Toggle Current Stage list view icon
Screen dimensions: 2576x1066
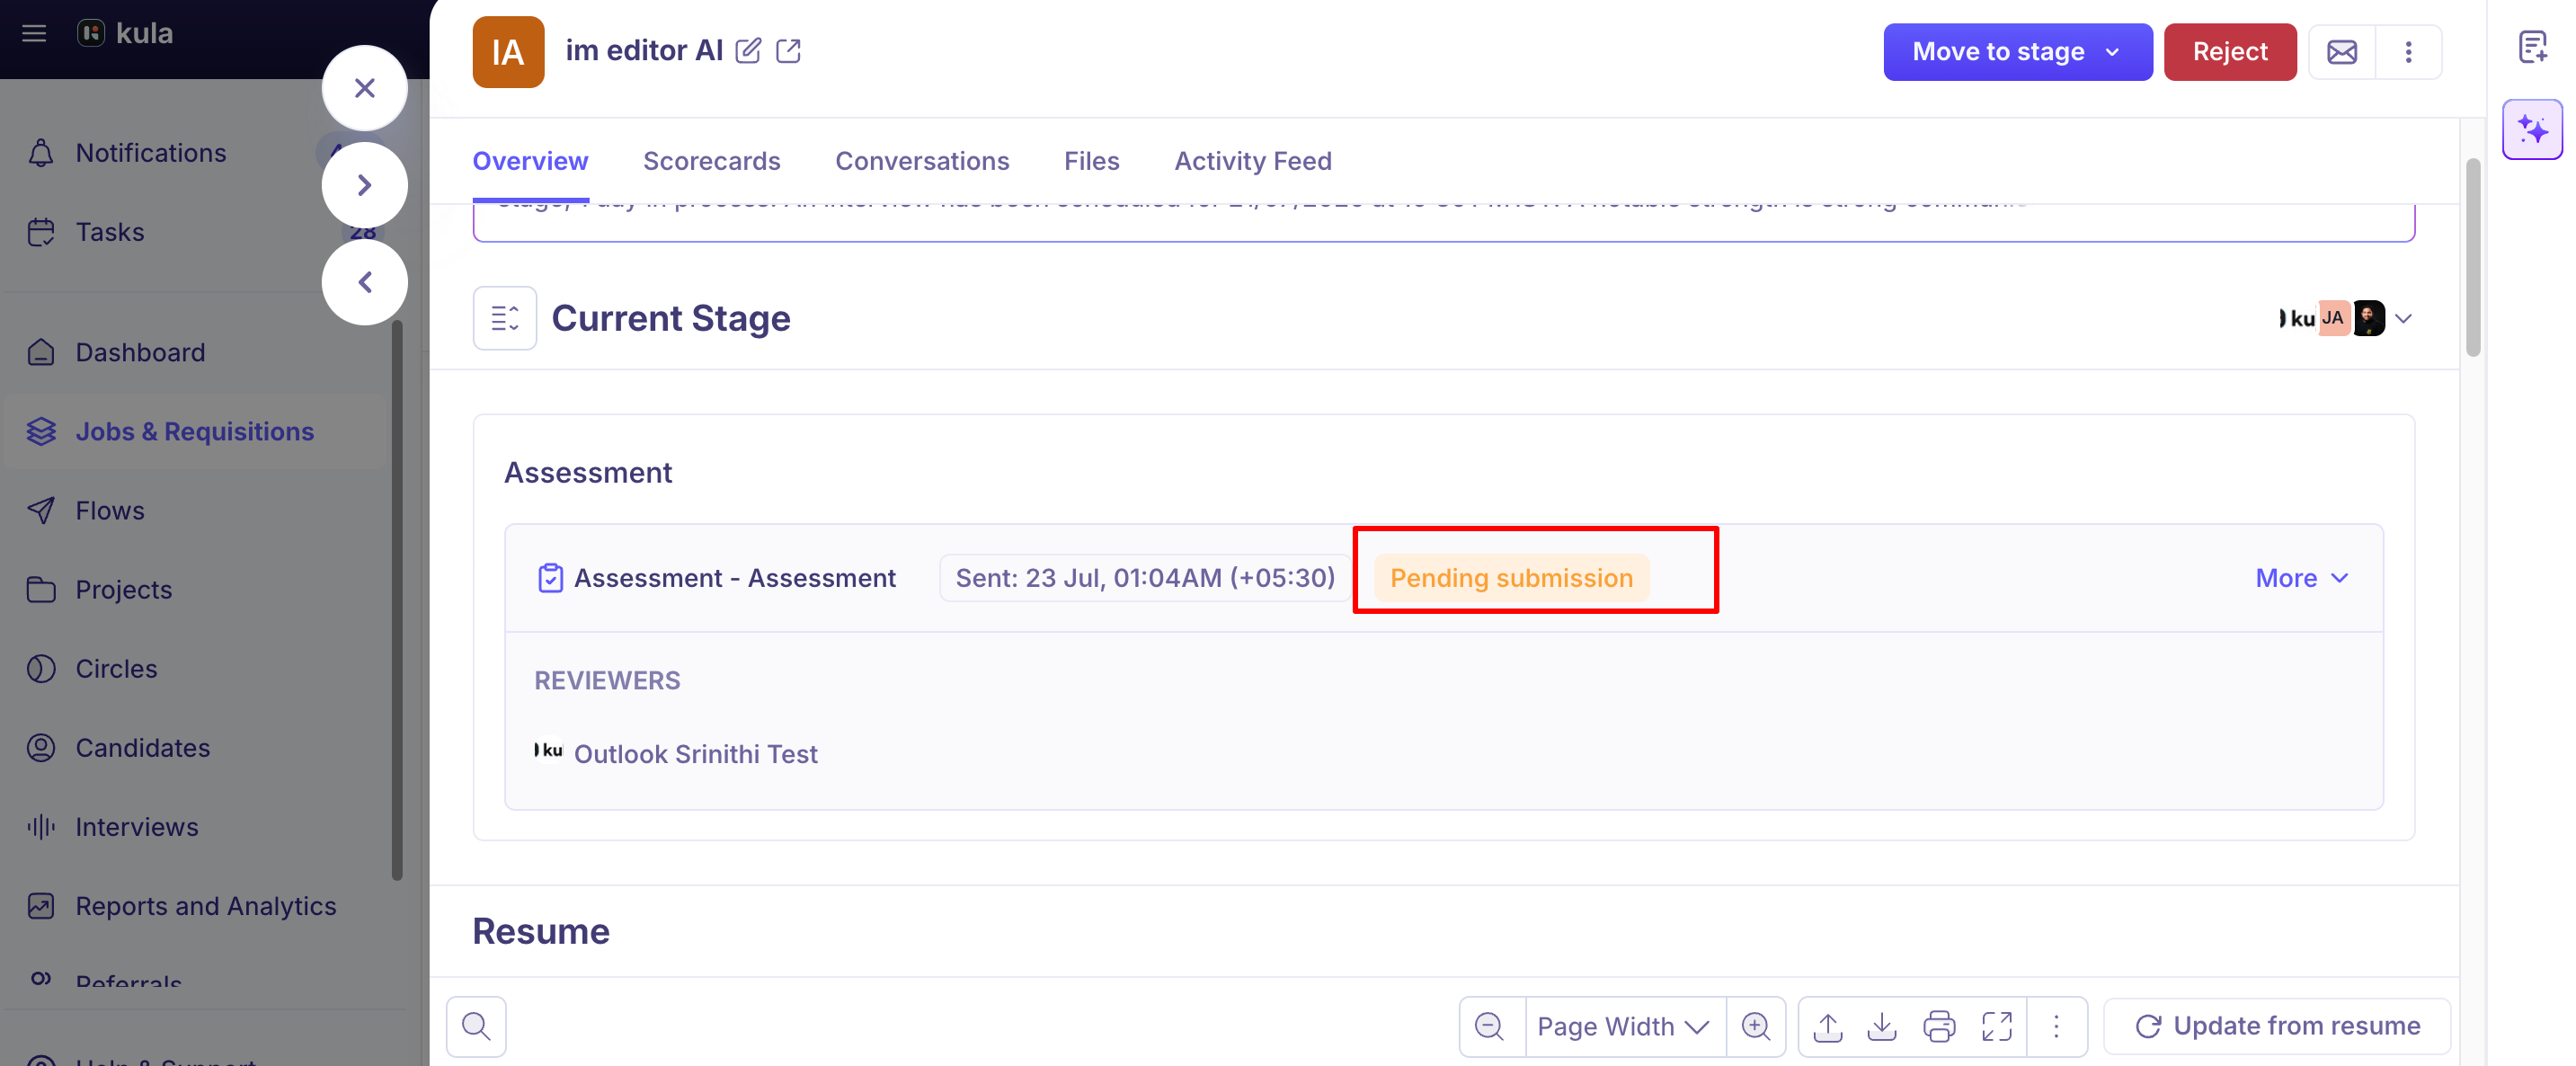click(505, 318)
